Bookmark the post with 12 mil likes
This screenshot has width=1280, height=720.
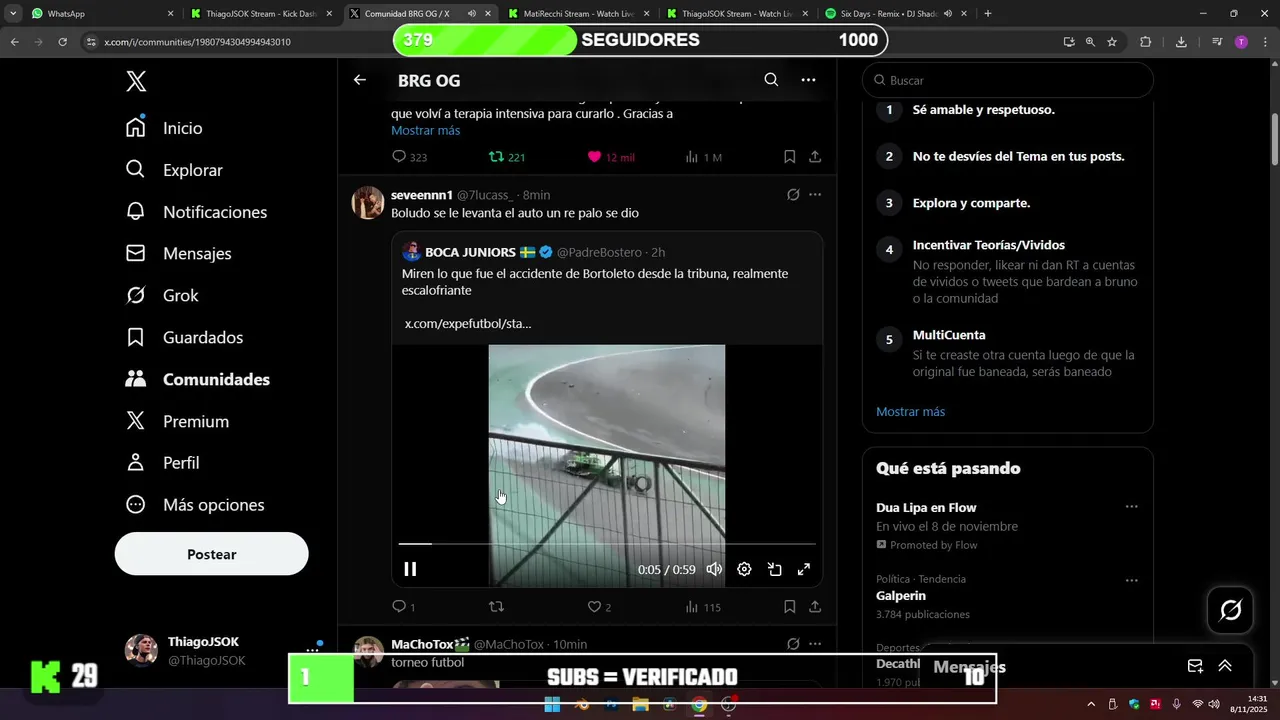(789, 157)
